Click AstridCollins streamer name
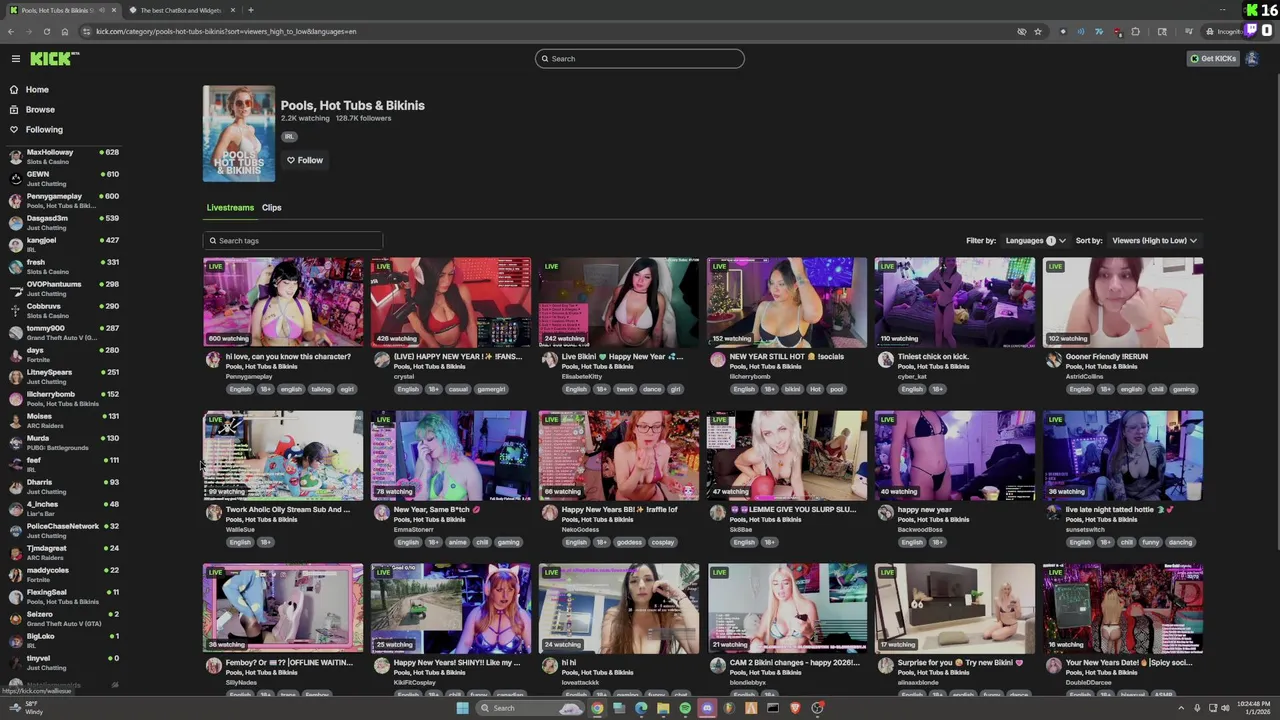This screenshot has width=1280, height=720. [1085, 377]
